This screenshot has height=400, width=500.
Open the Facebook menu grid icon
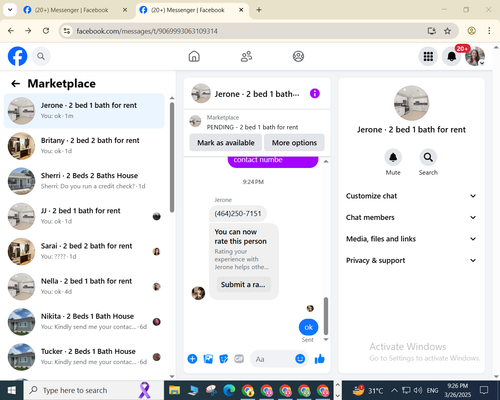click(428, 56)
